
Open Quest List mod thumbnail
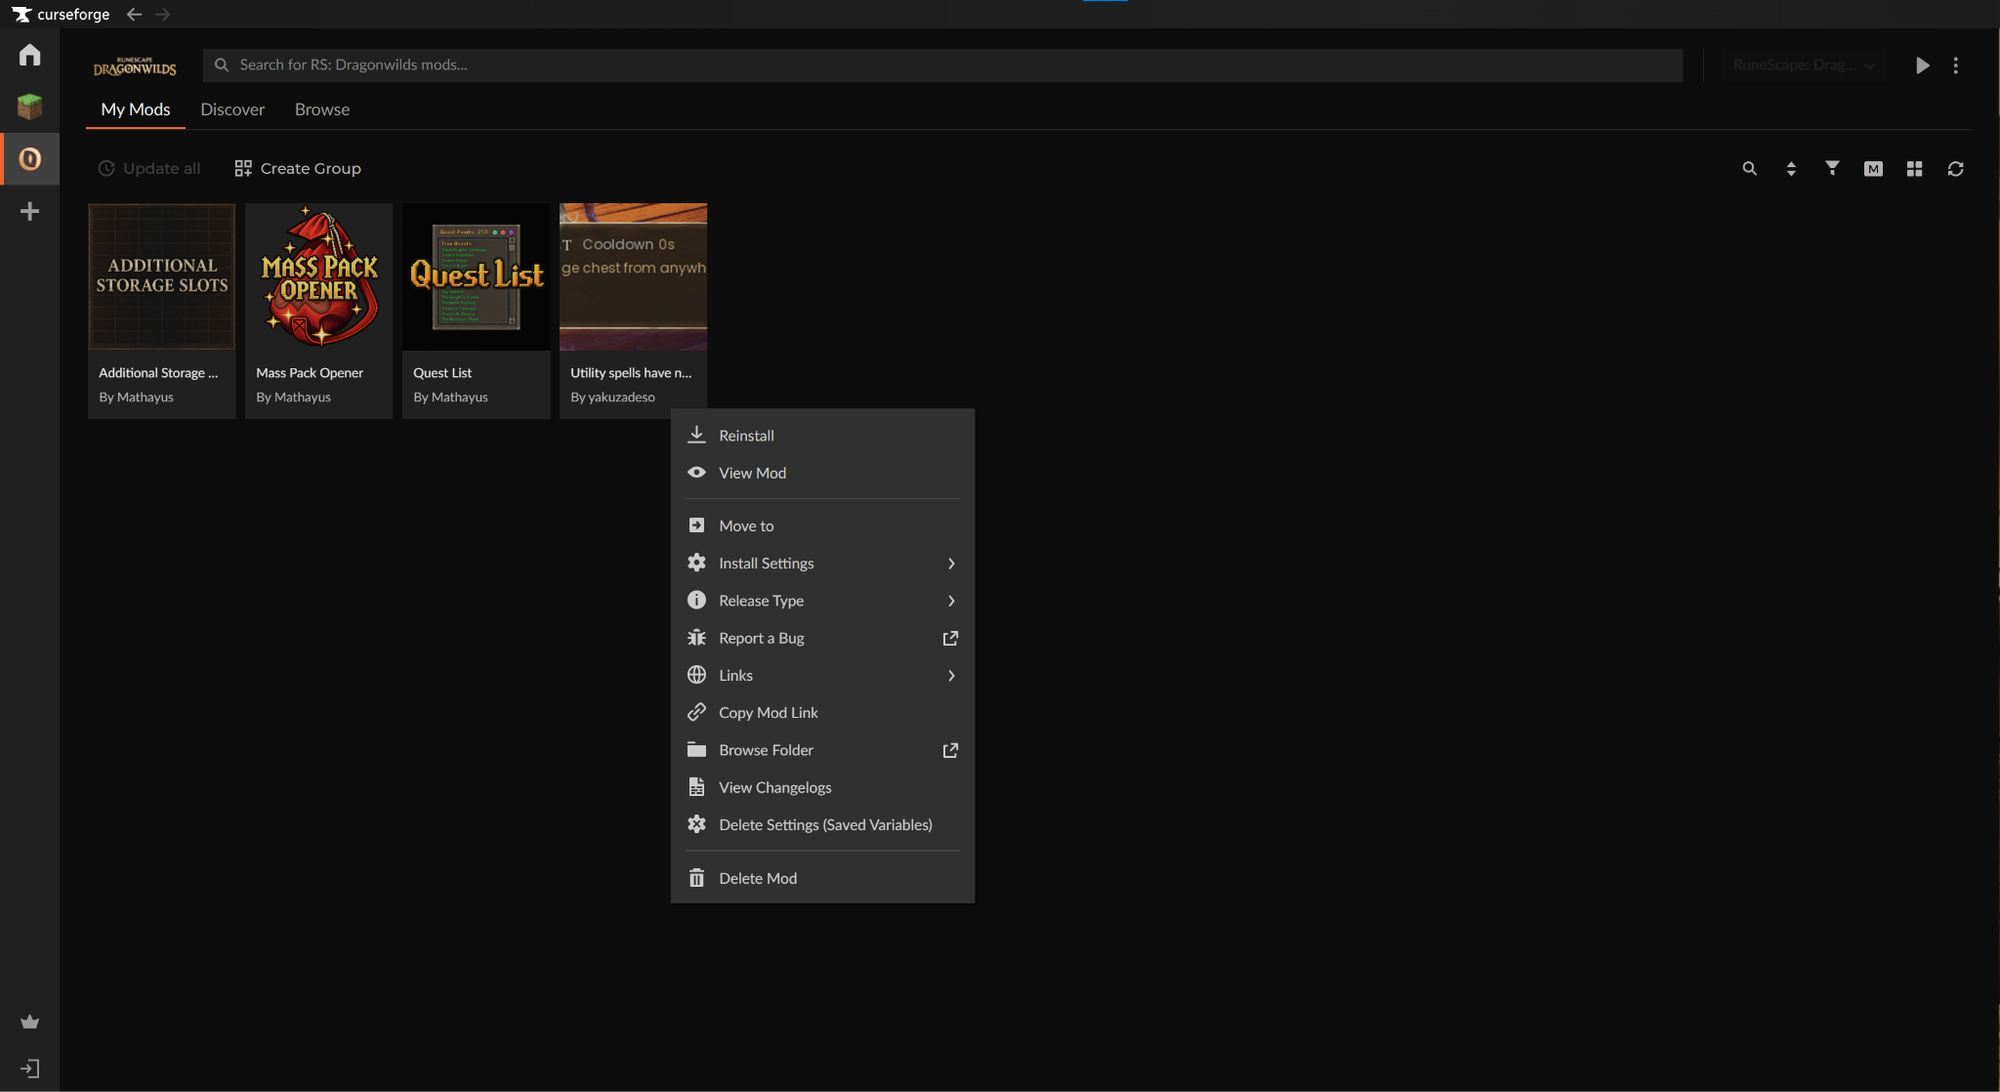point(476,277)
